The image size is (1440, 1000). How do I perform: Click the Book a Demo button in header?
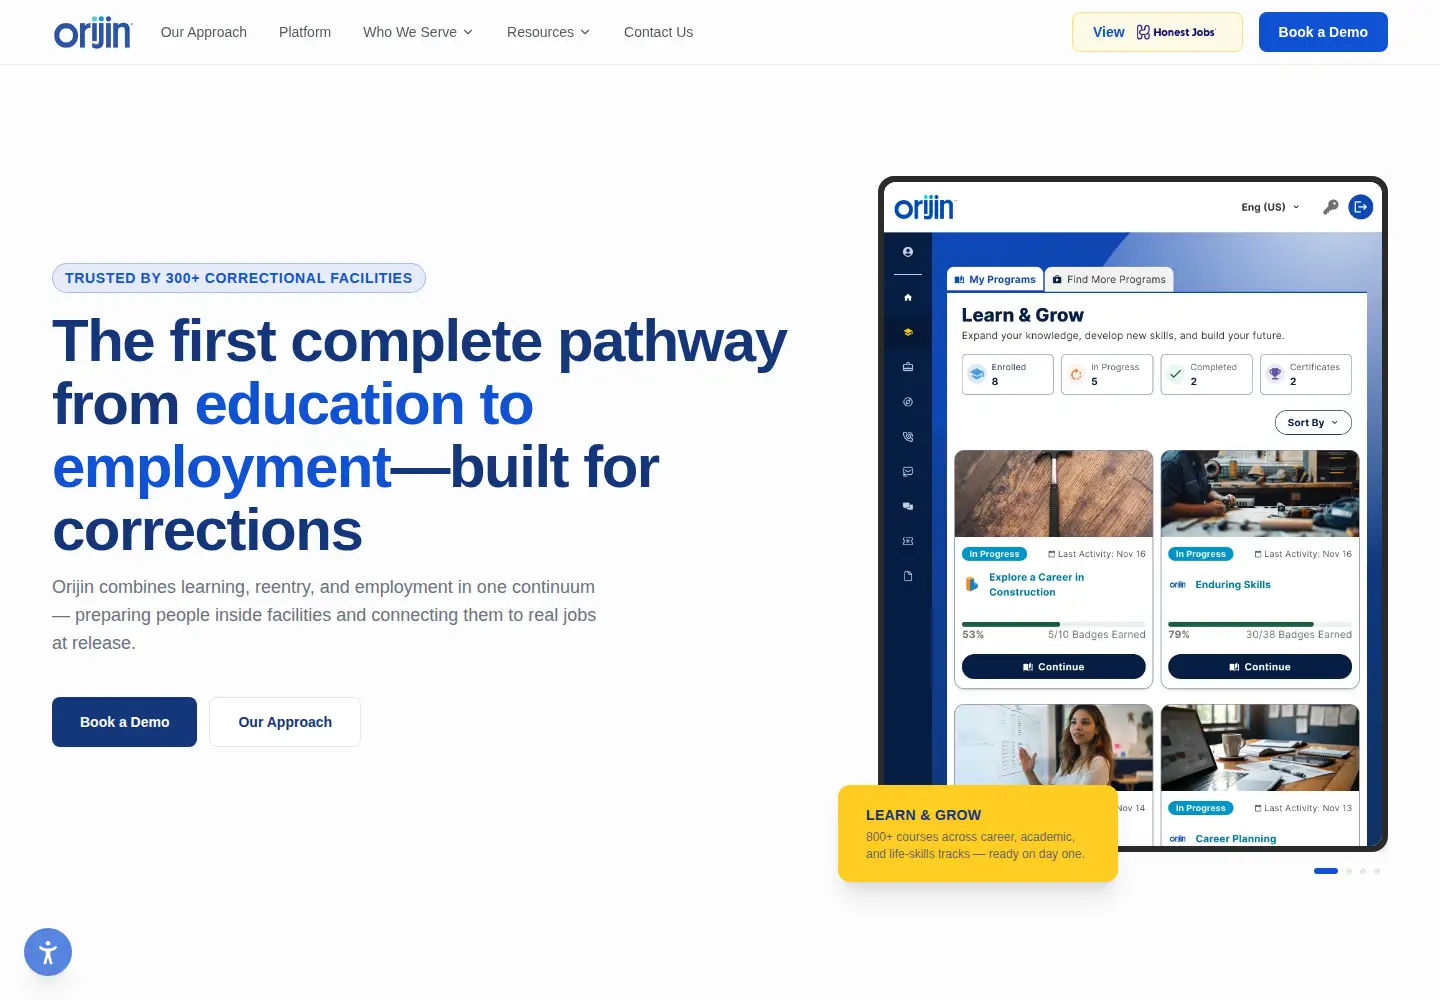[x=1323, y=32]
